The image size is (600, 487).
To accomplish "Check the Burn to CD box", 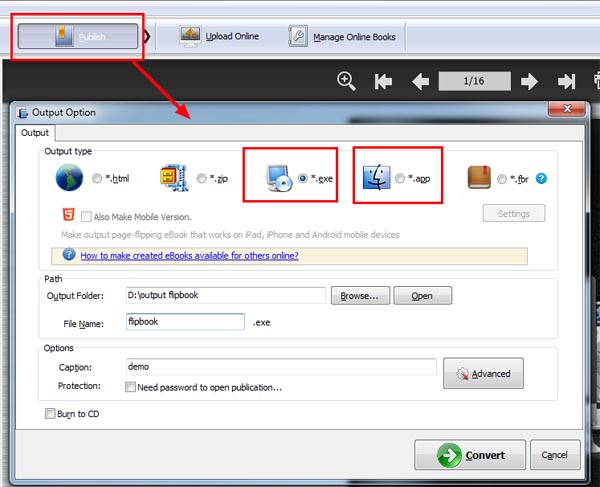I will [50, 414].
